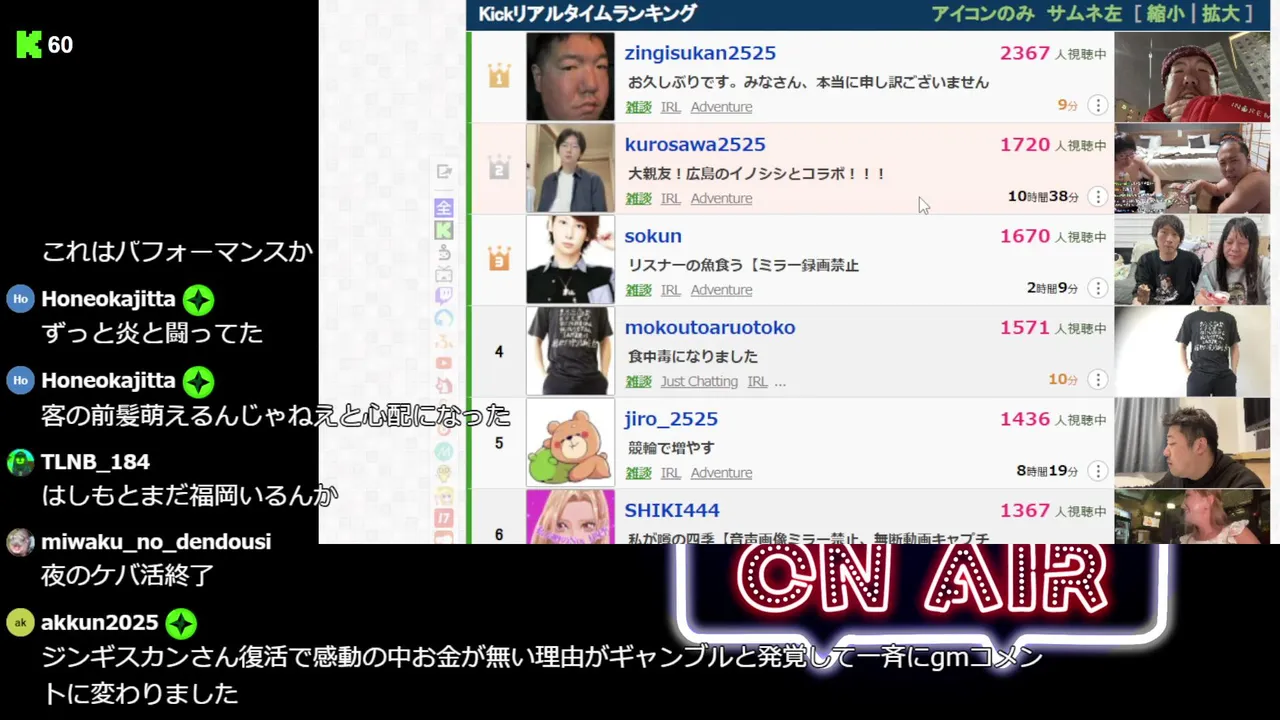The width and height of the screenshot is (1280, 720).
Task: Click the 1720 viewer count
Action: point(1025,145)
